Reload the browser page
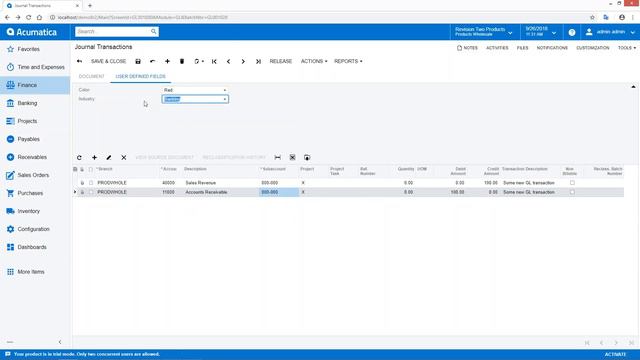 29,18
